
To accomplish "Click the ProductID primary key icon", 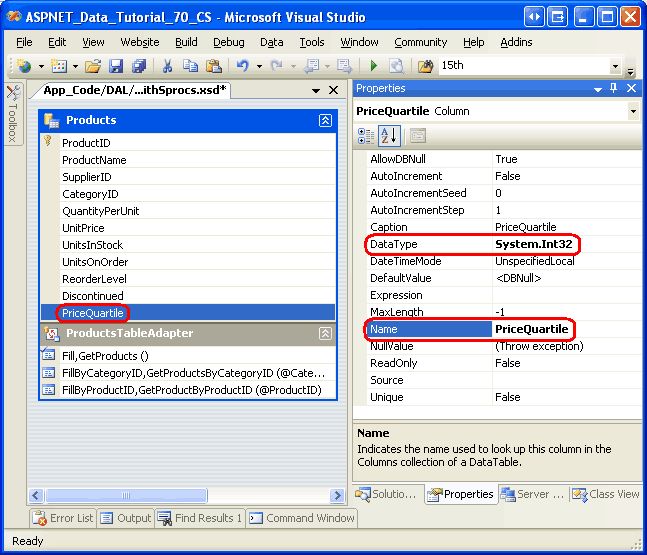I will click(48, 141).
